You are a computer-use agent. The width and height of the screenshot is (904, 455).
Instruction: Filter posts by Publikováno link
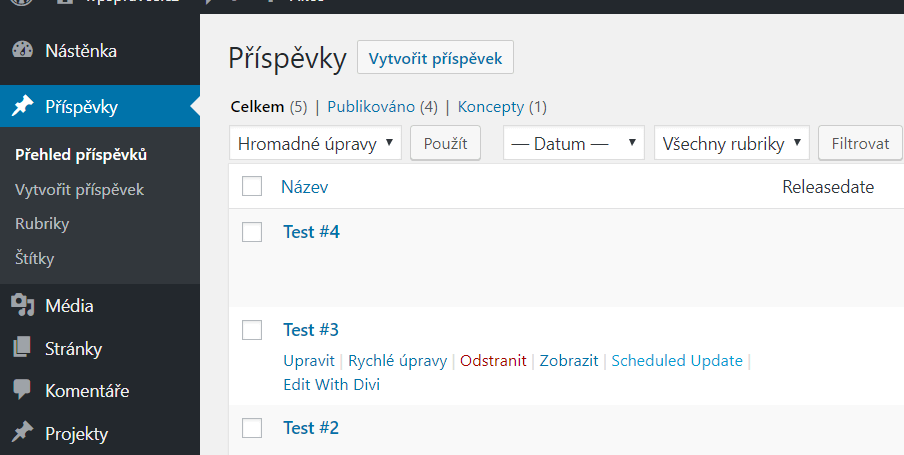pyautogui.click(x=371, y=107)
